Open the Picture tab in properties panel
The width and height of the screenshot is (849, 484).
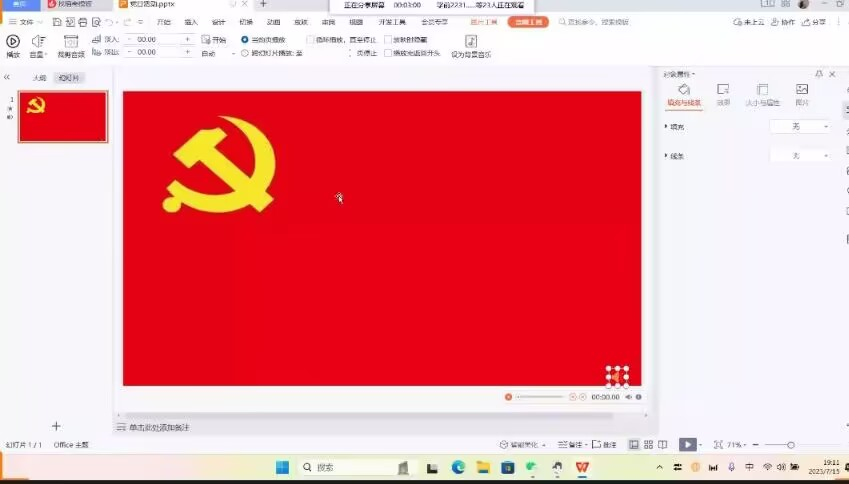pos(801,93)
